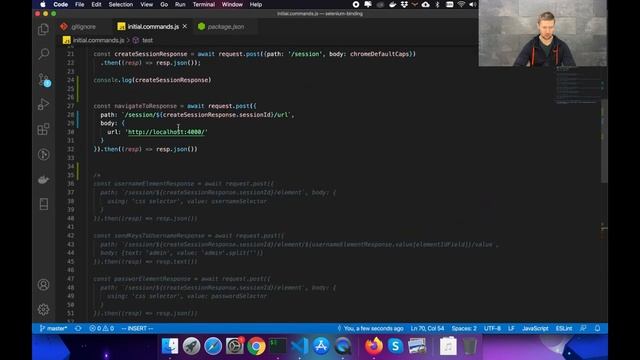This screenshot has width=640, height=360.
Task: Change indentation via Spaces: 2
Action: tap(464, 328)
